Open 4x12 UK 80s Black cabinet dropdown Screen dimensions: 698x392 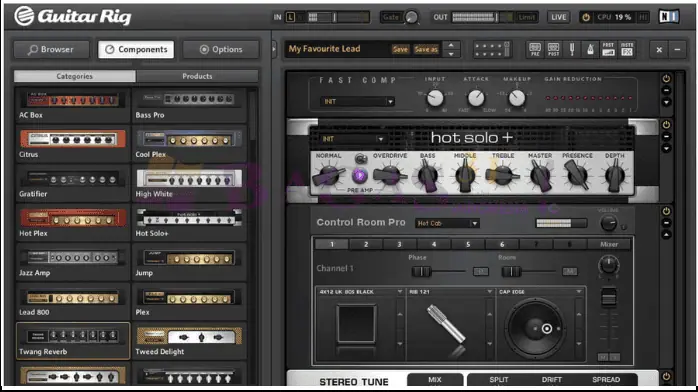click(x=361, y=292)
